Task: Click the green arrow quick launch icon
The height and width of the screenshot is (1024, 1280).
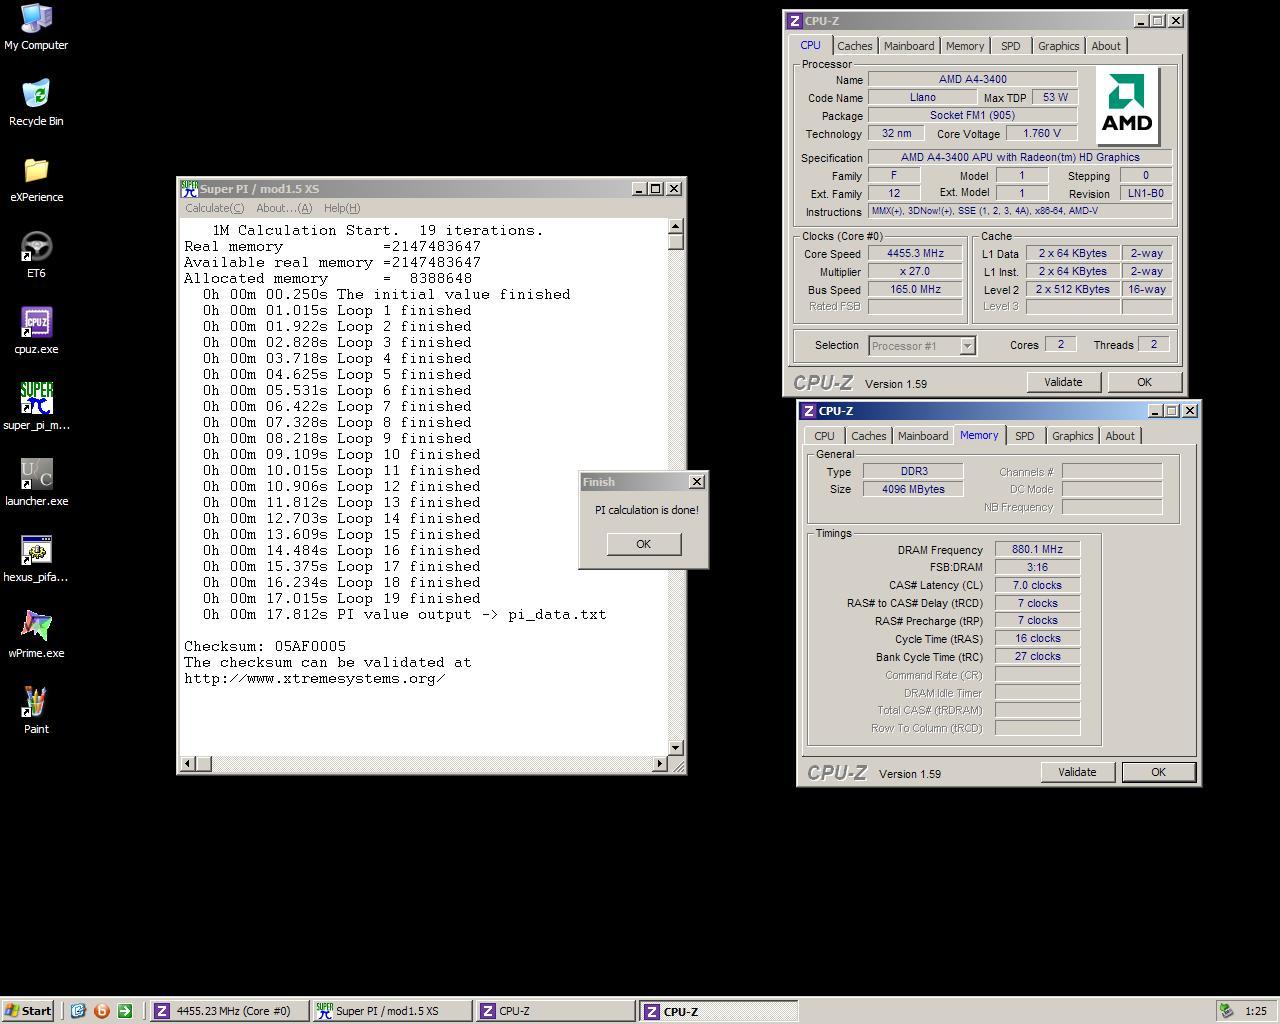Action: pos(125,1011)
